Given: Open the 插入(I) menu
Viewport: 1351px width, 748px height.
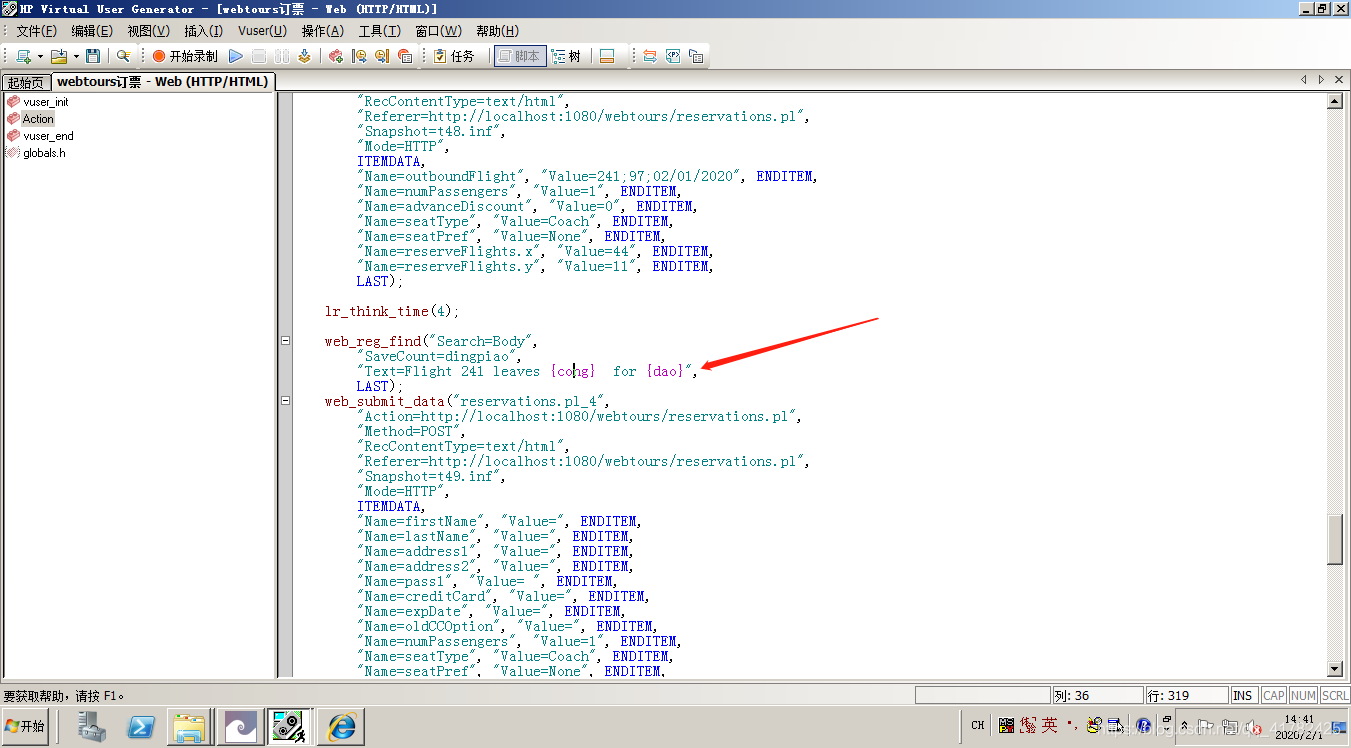Looking at the screenshot, I should (203, 31).
